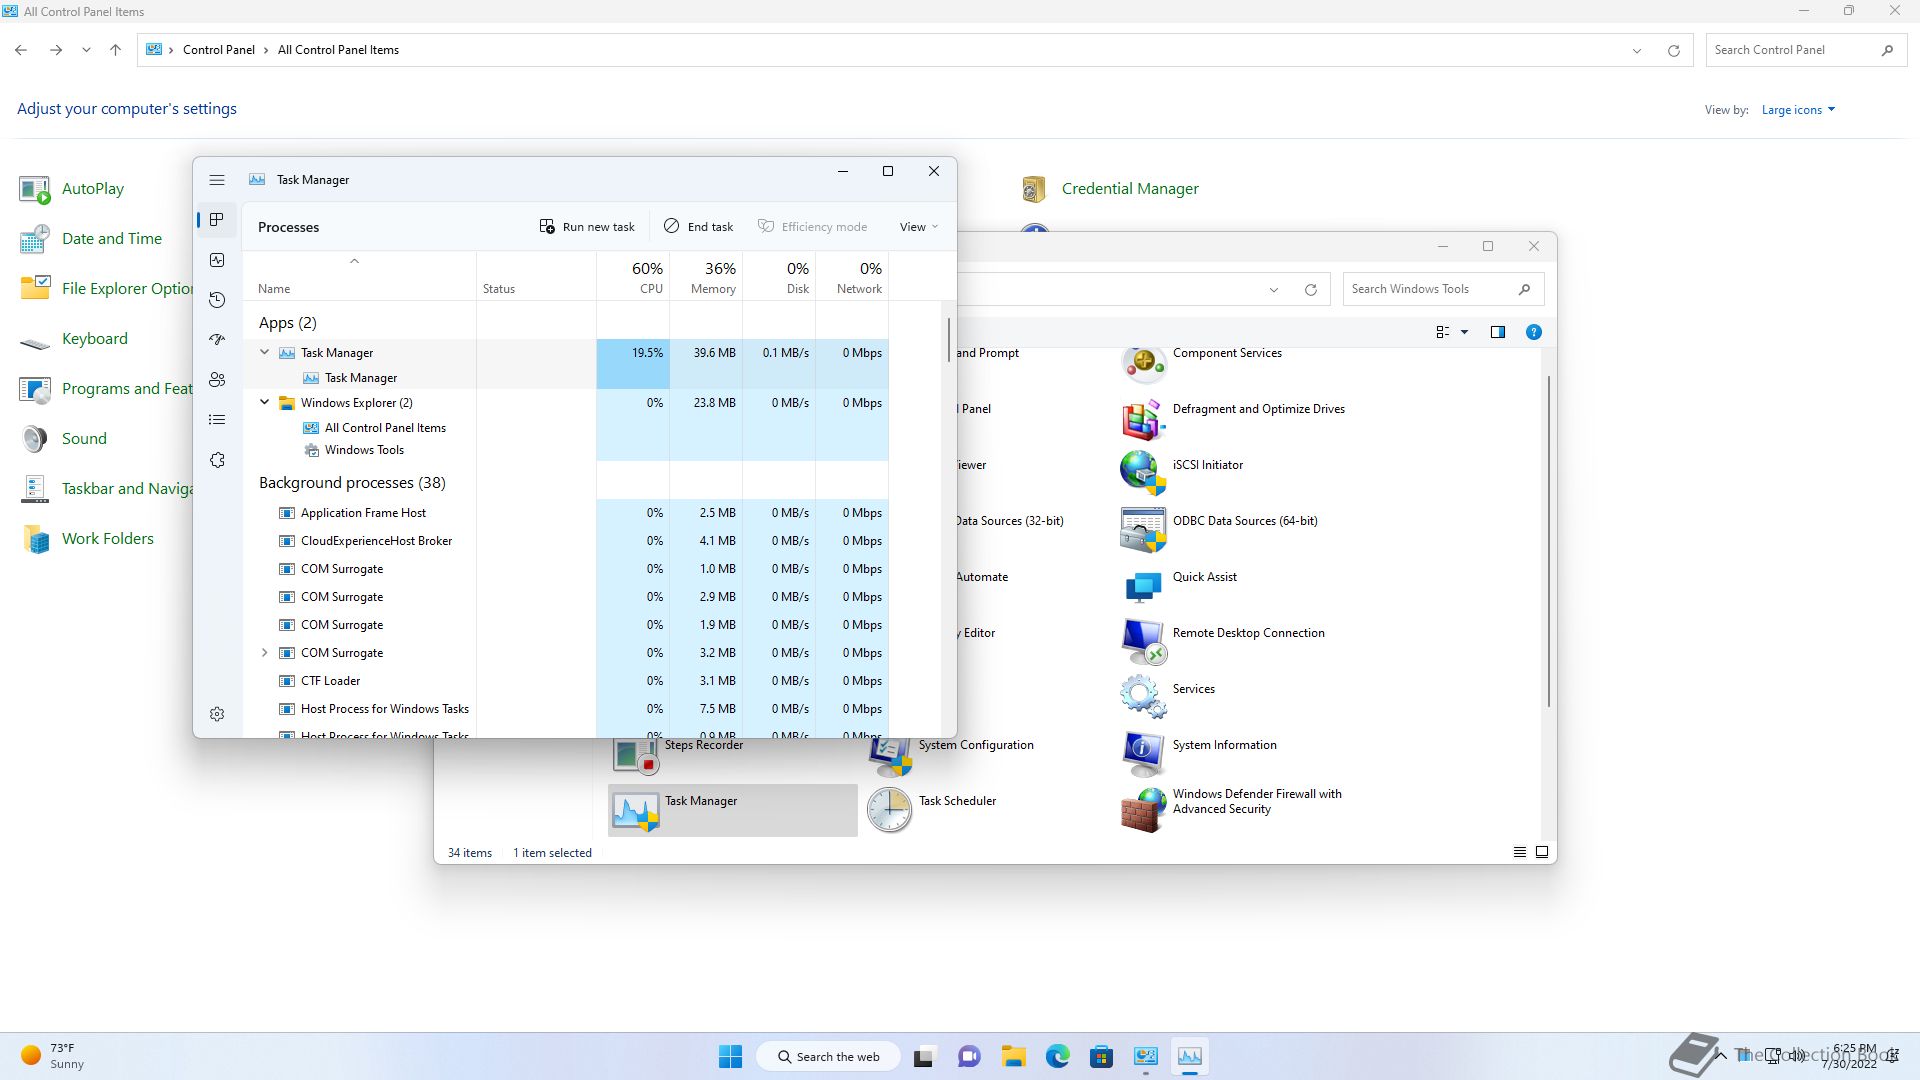Click Control Panel back arrow

point(21,50)
